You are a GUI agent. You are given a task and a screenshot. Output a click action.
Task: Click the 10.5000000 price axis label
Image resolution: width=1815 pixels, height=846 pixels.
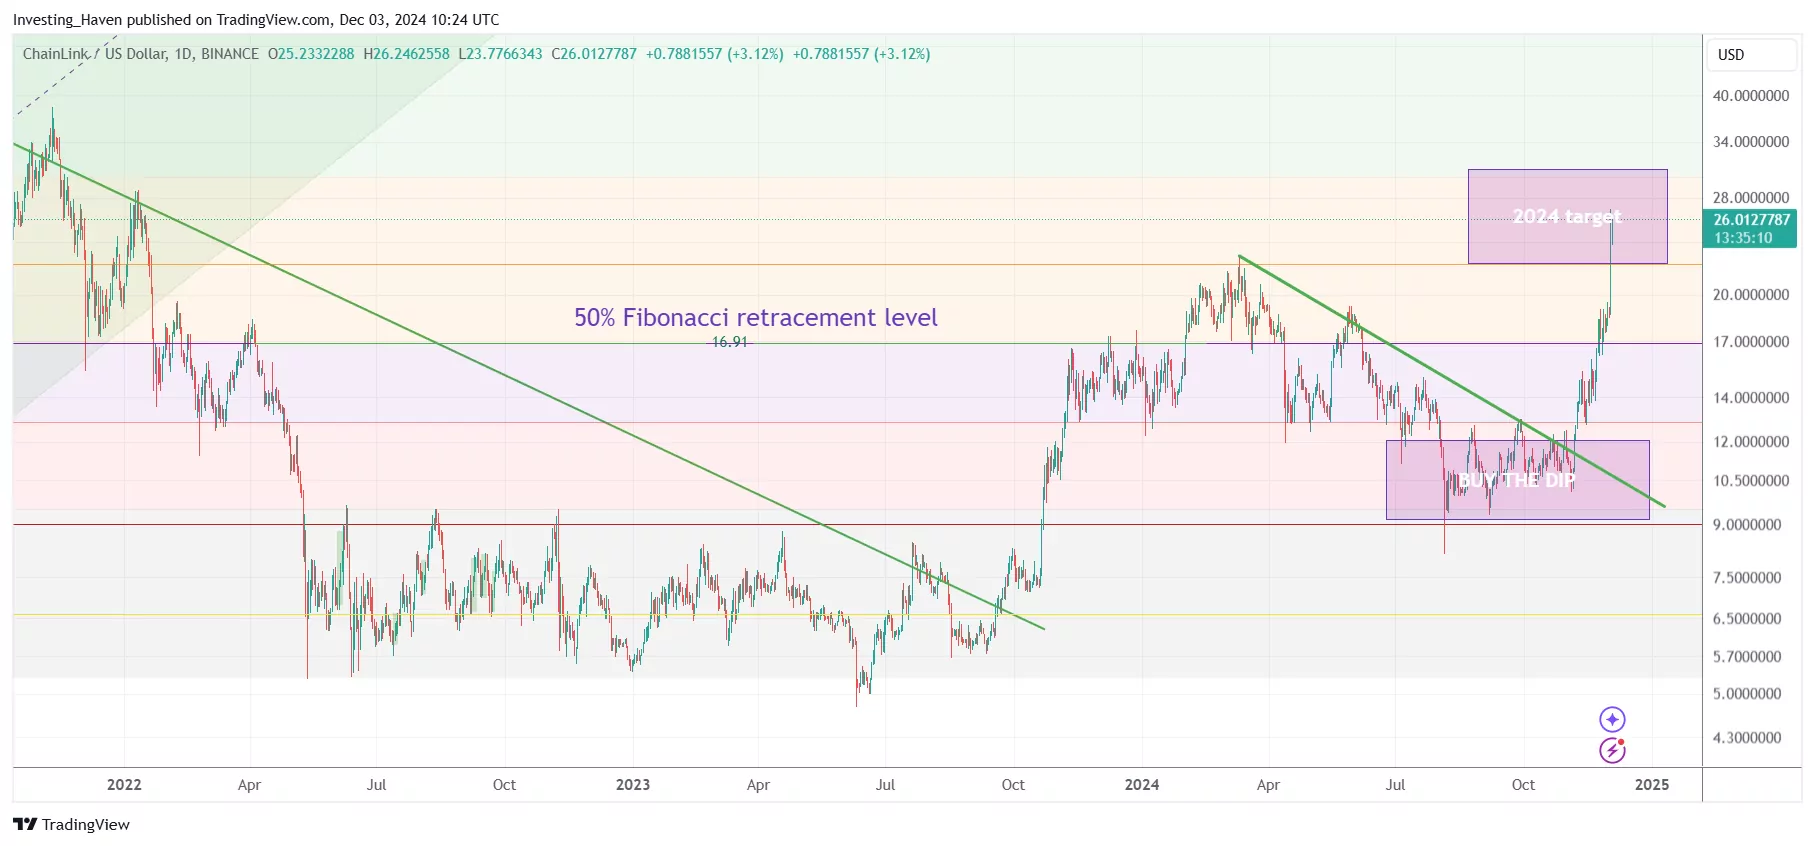pyautogui.click(x=1751, y=481)
